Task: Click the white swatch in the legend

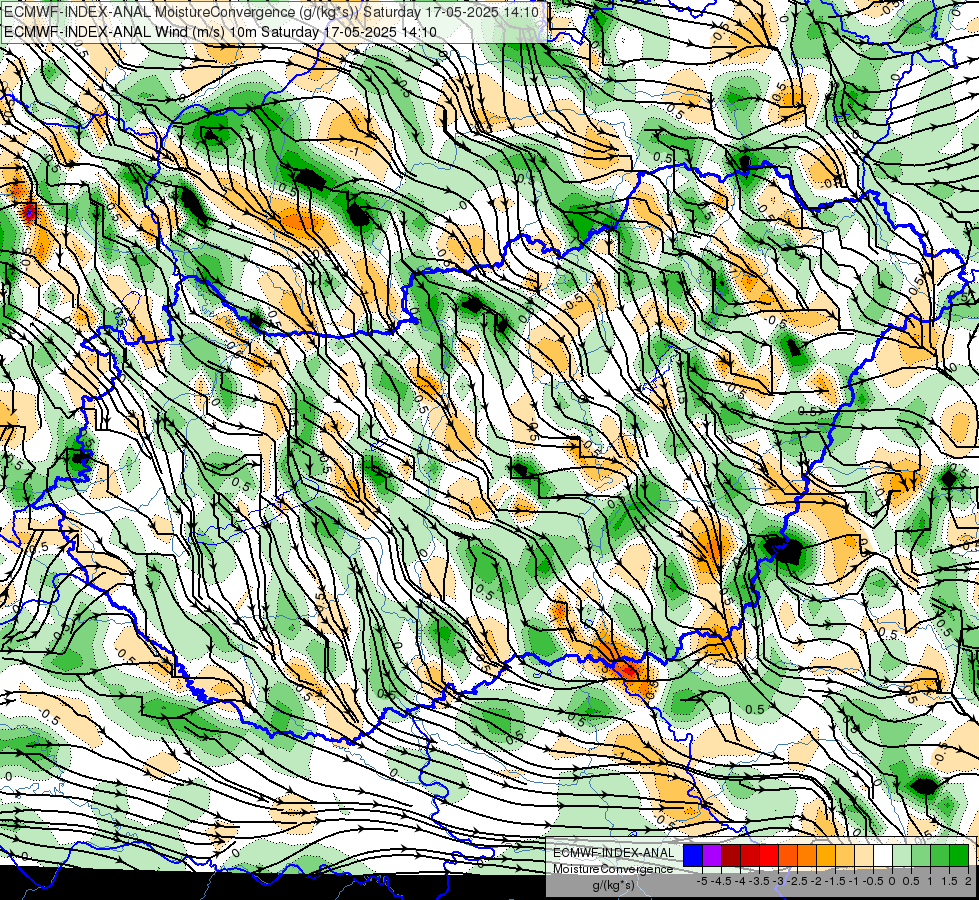Action: click(883, 855)
